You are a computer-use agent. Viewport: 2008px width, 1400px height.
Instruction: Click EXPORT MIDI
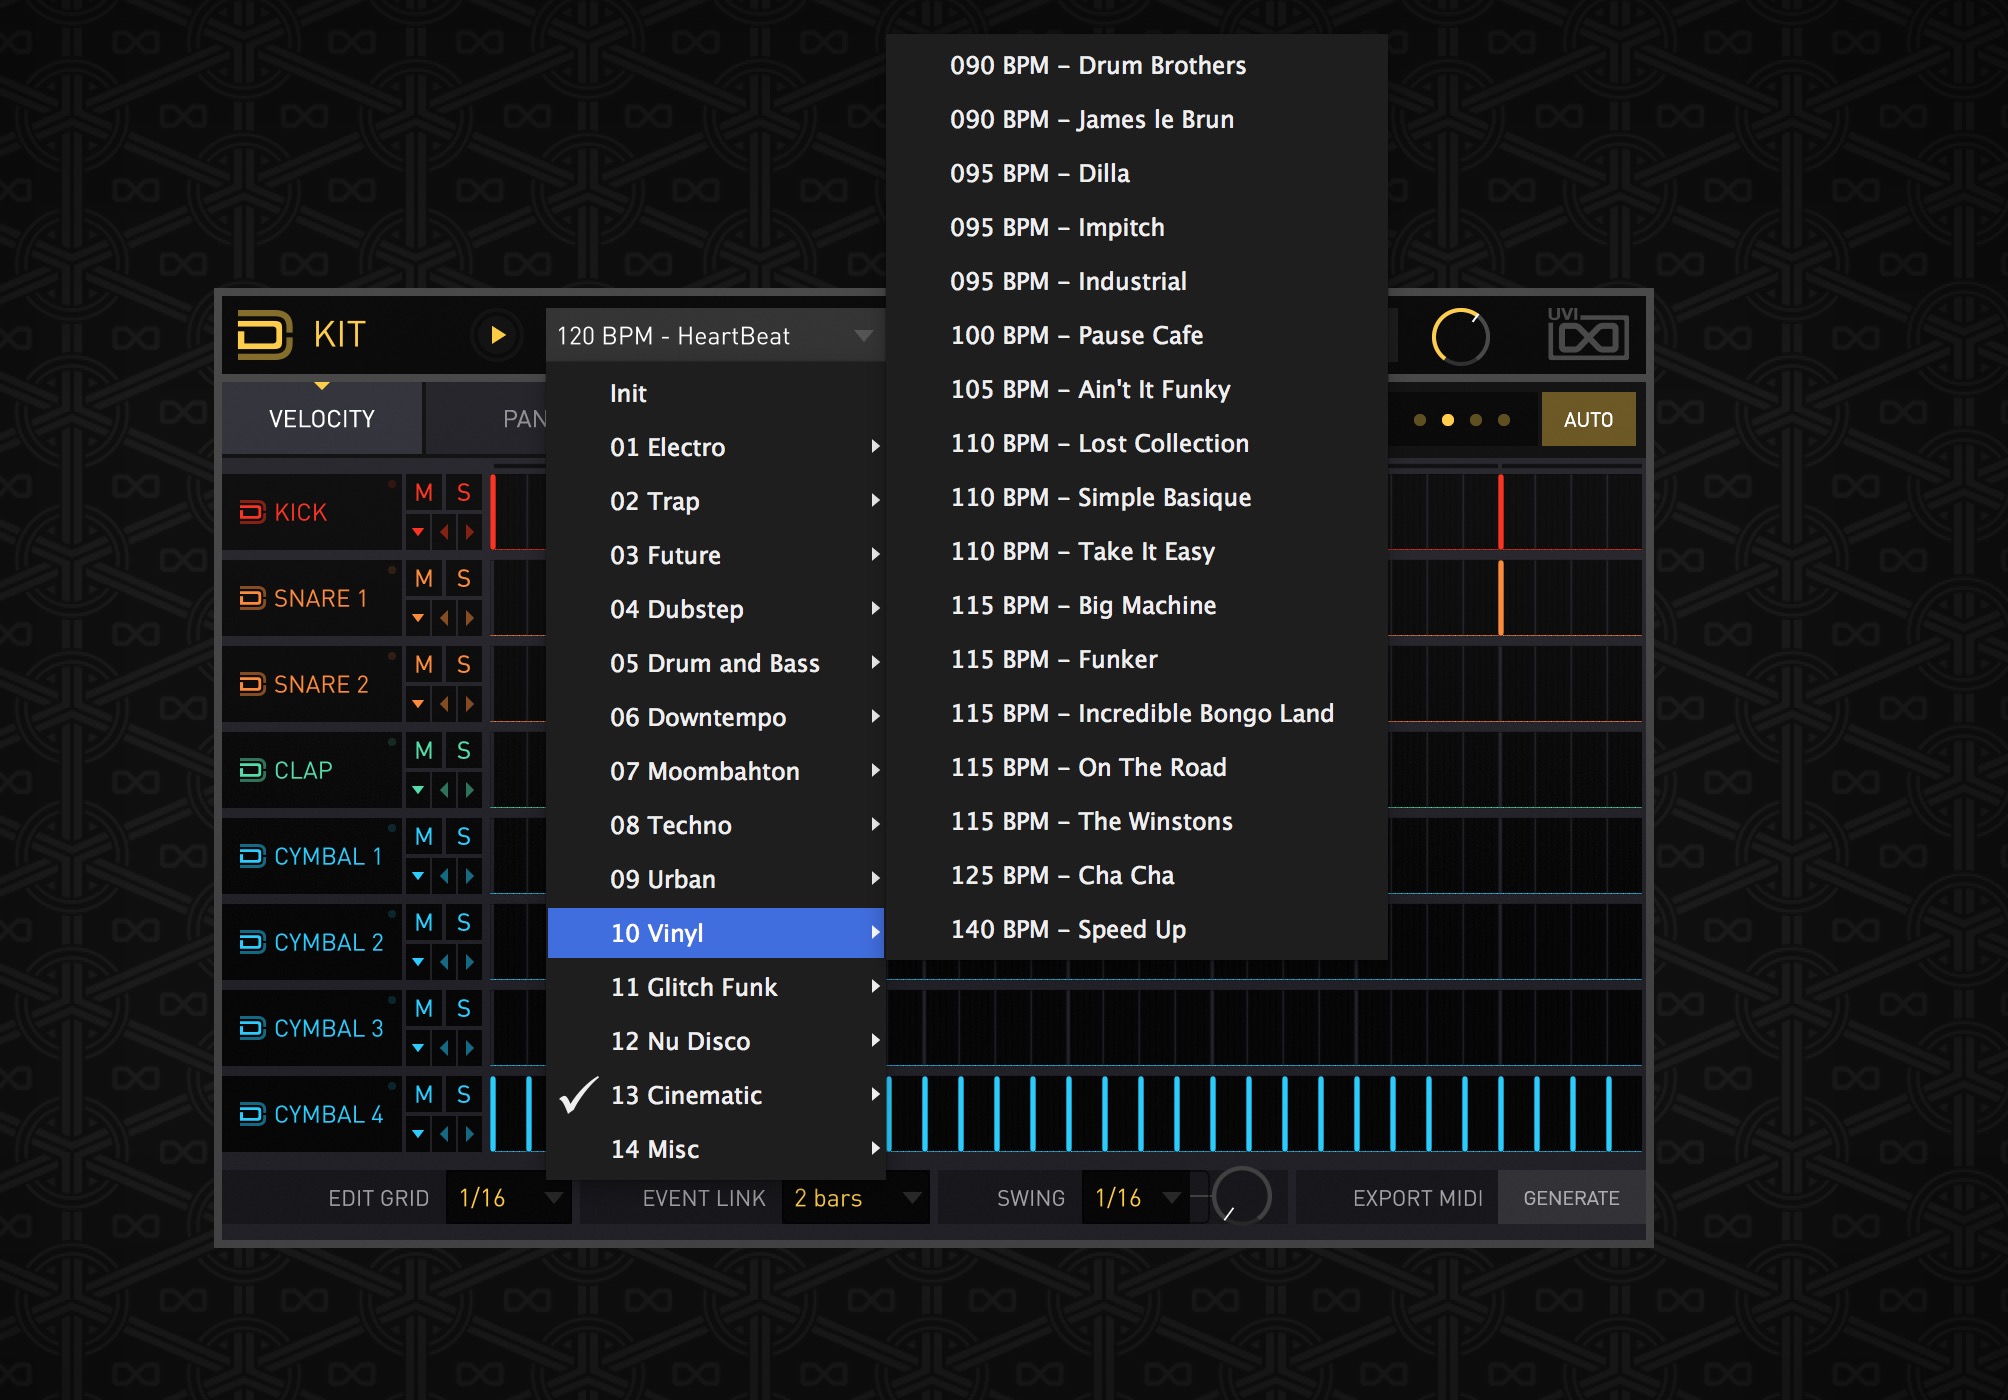1417,1198
